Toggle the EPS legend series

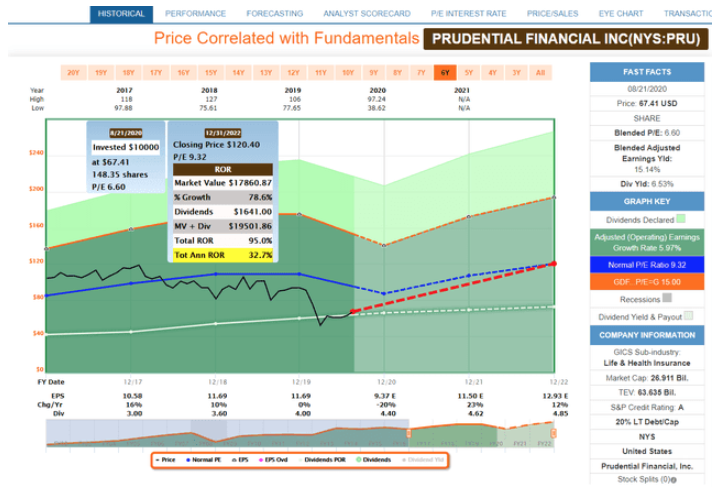point(240,460)
